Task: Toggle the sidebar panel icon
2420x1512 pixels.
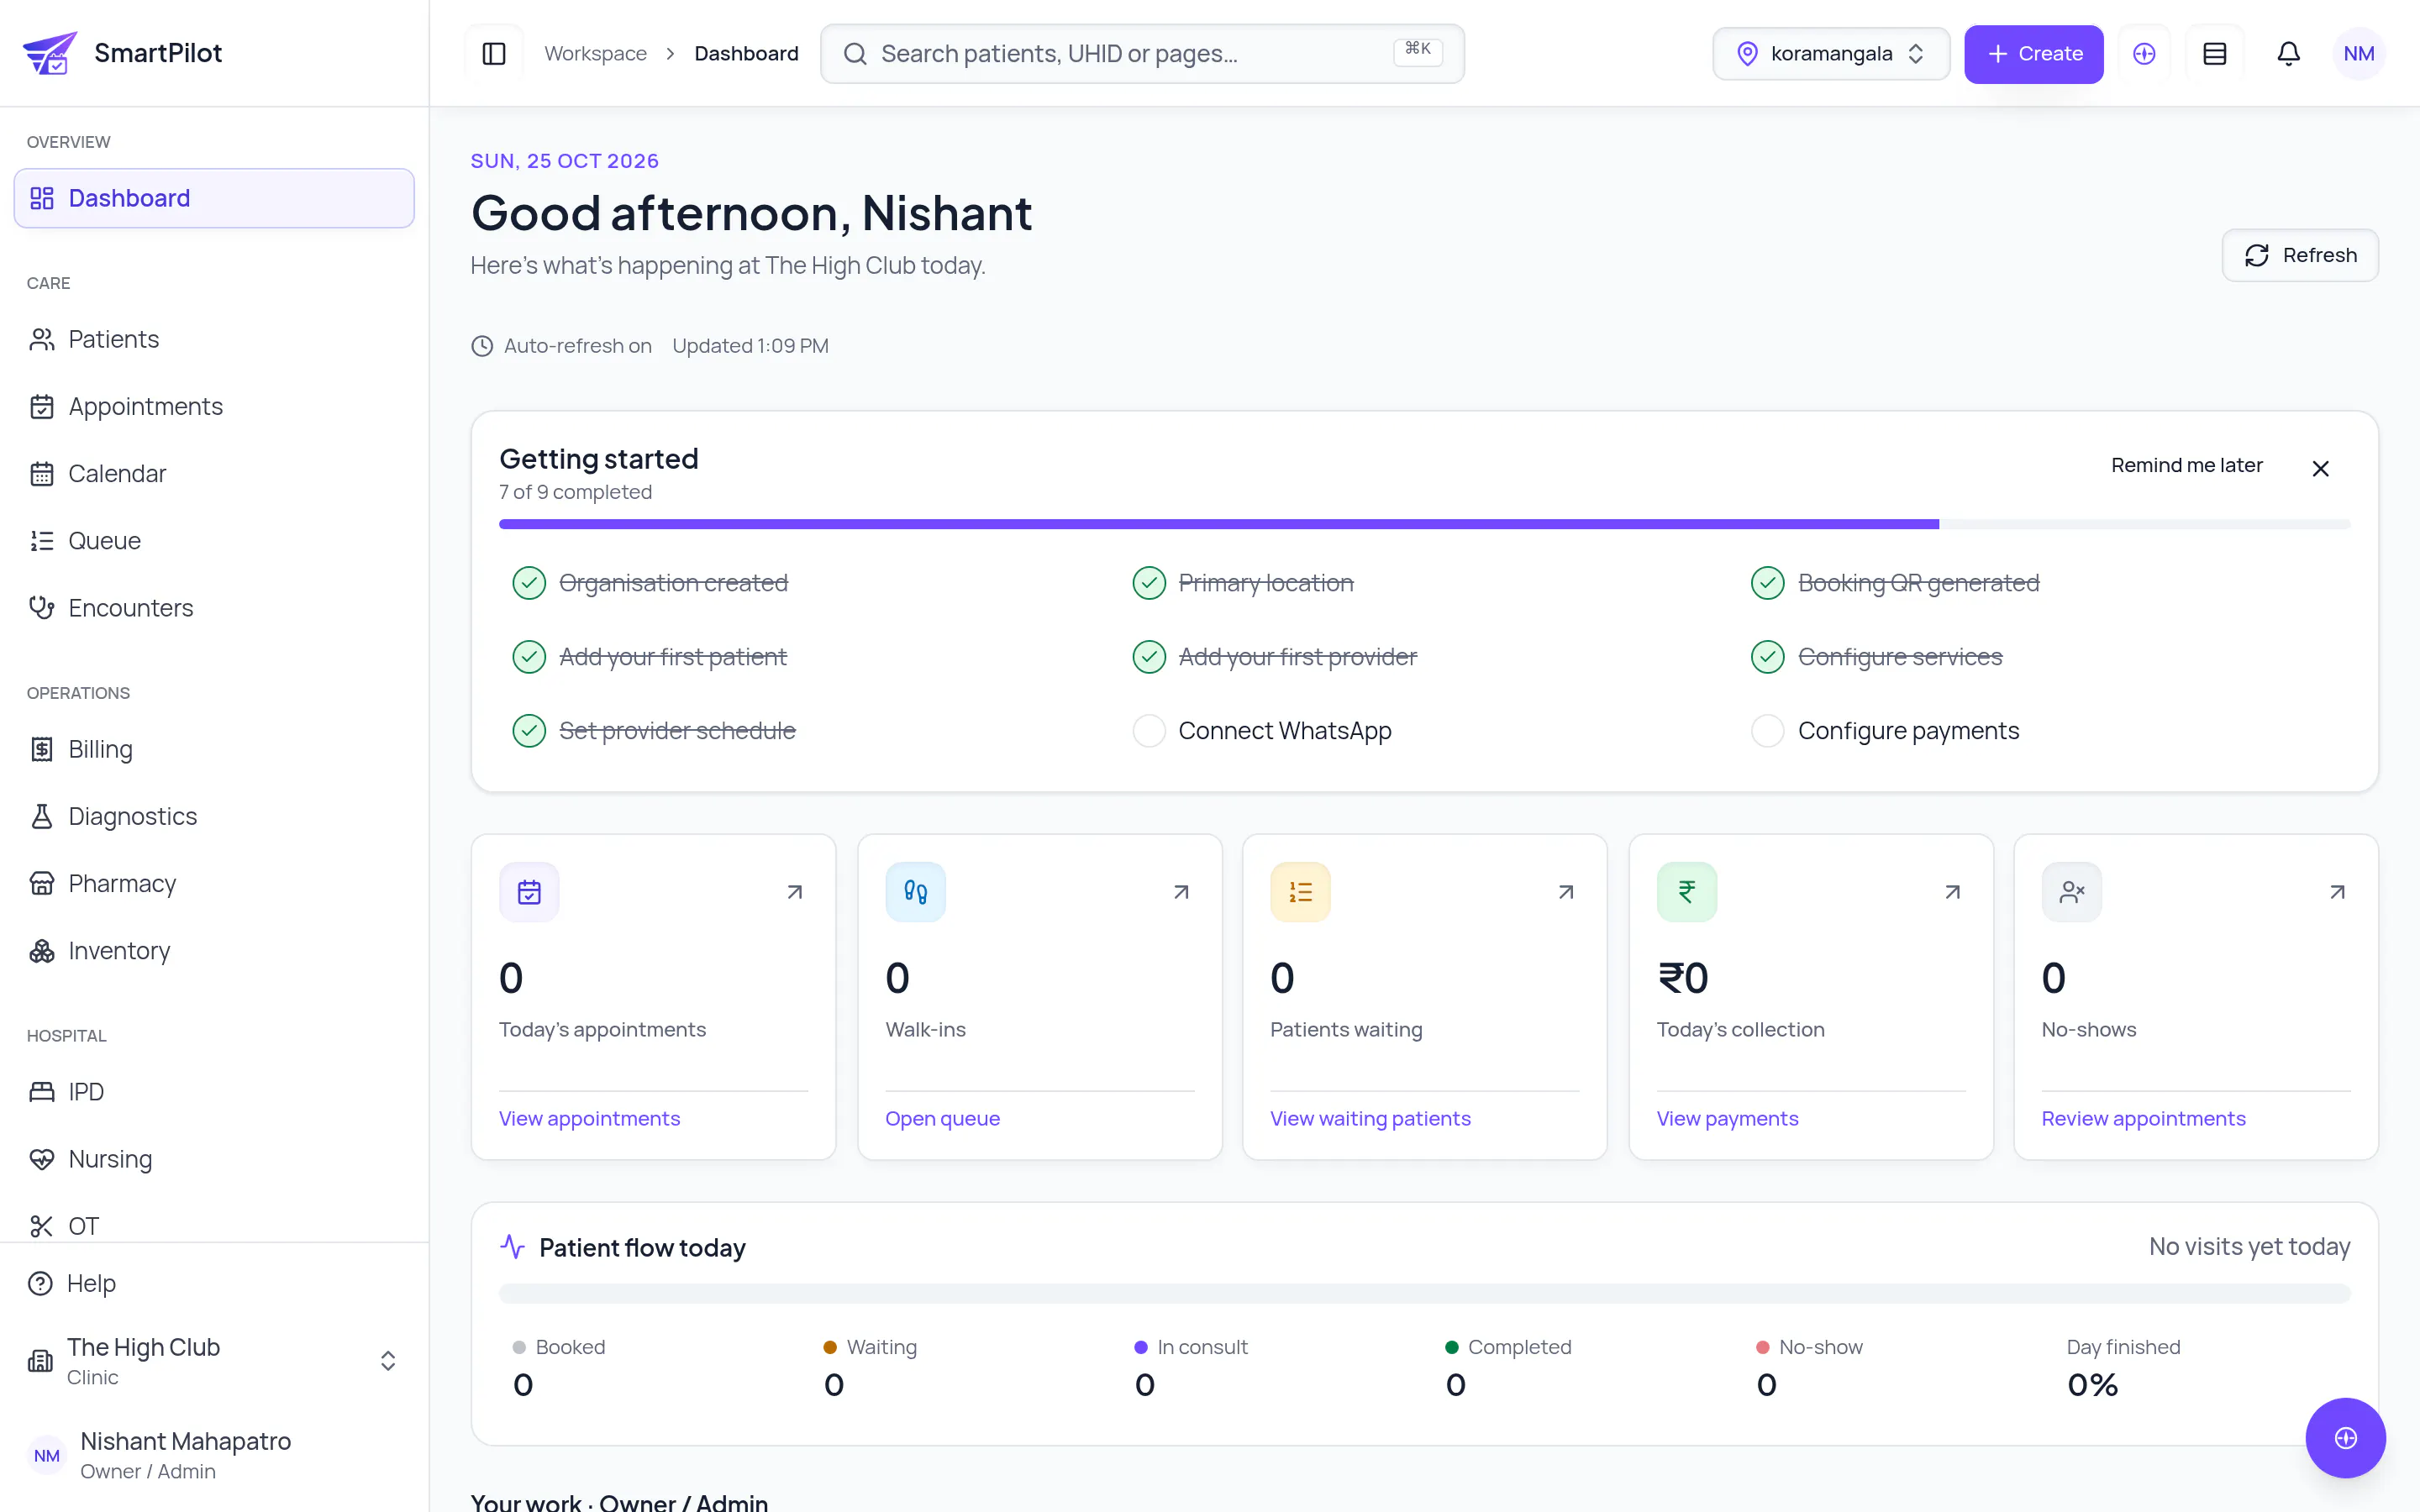Action: [x=494, y=53]
